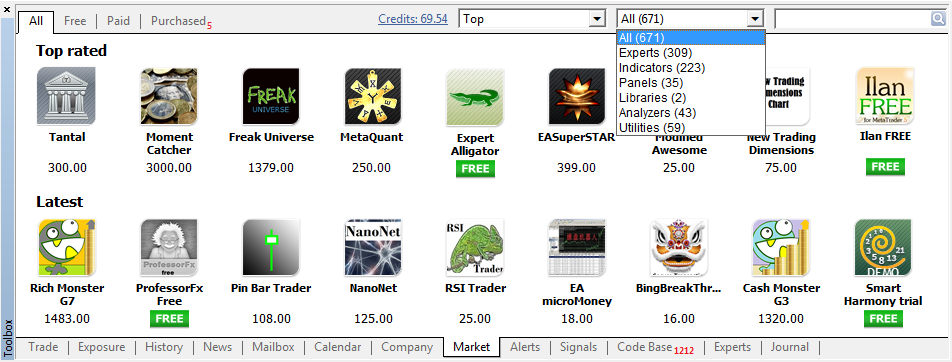
Task: Open the Rich Monster G7 icon
Action: [67, 247]
